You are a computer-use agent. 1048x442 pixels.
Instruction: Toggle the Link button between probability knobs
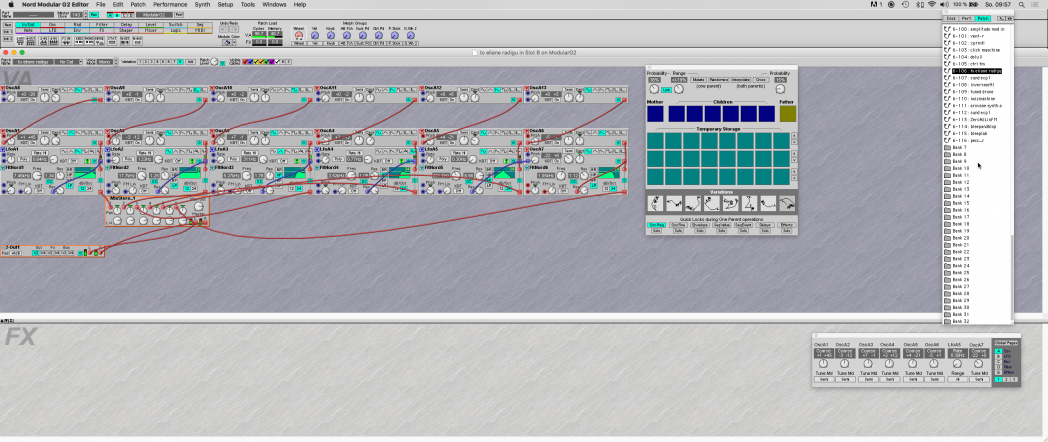[x=667, y=89]
